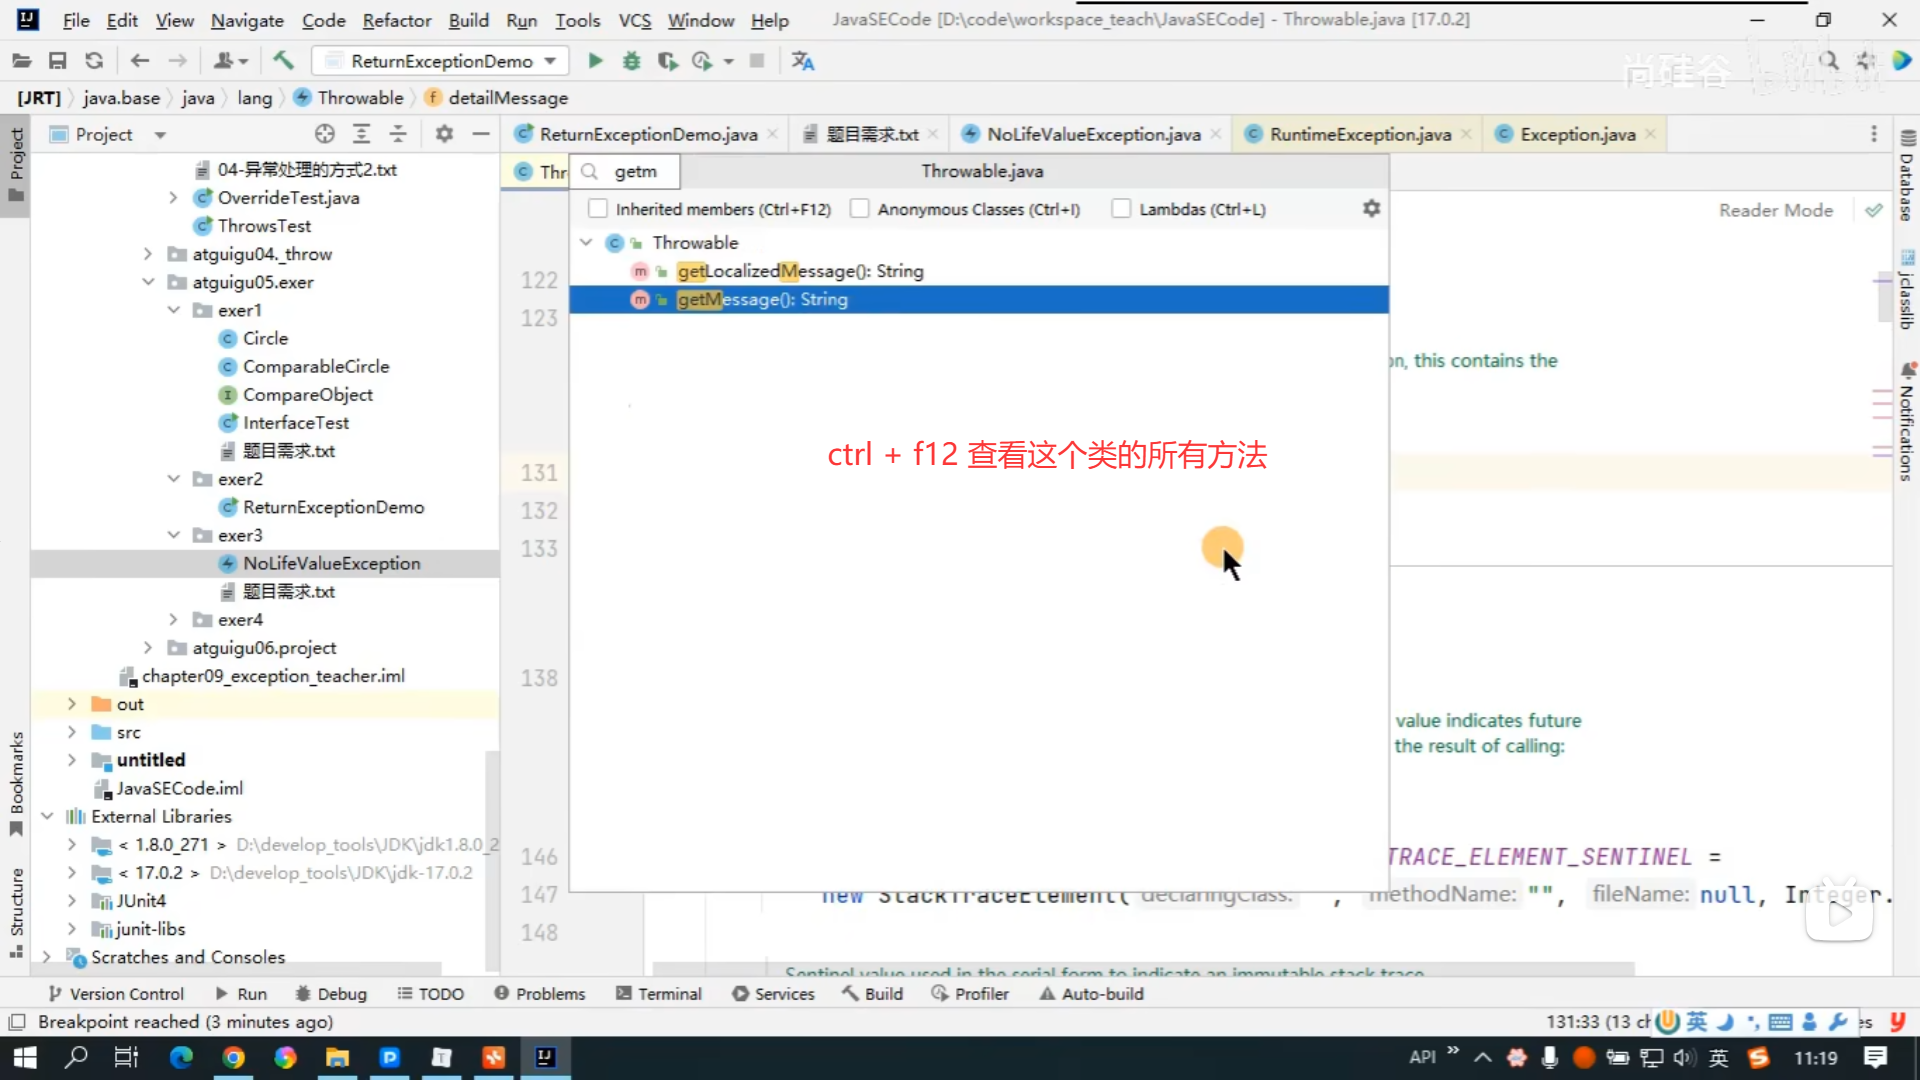
Task: Click the Translate icon in toolbar
Action: pos(802,61)
